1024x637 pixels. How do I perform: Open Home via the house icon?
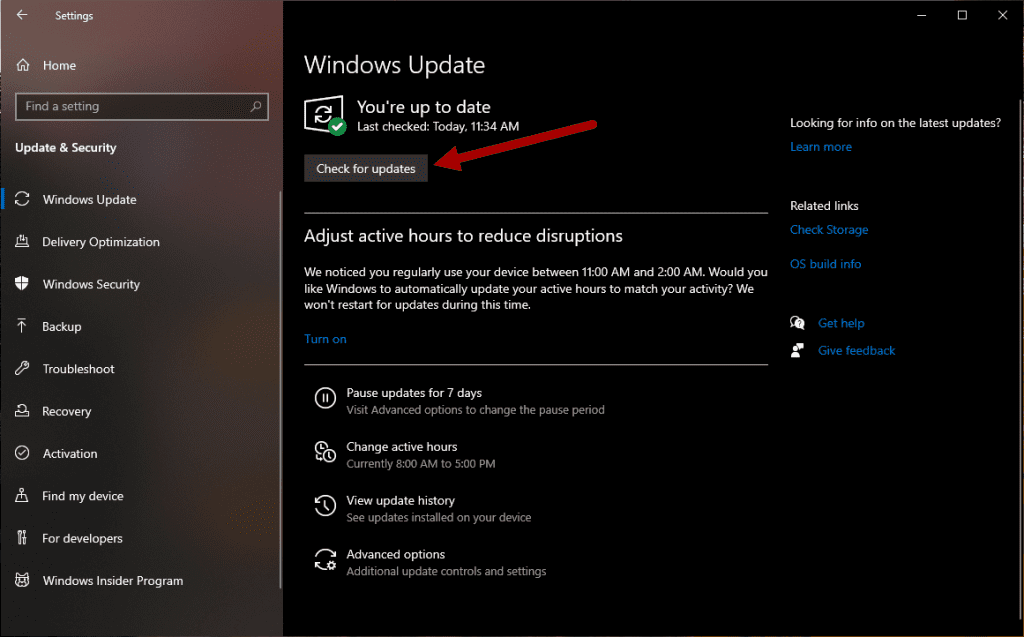click(22, 65)
